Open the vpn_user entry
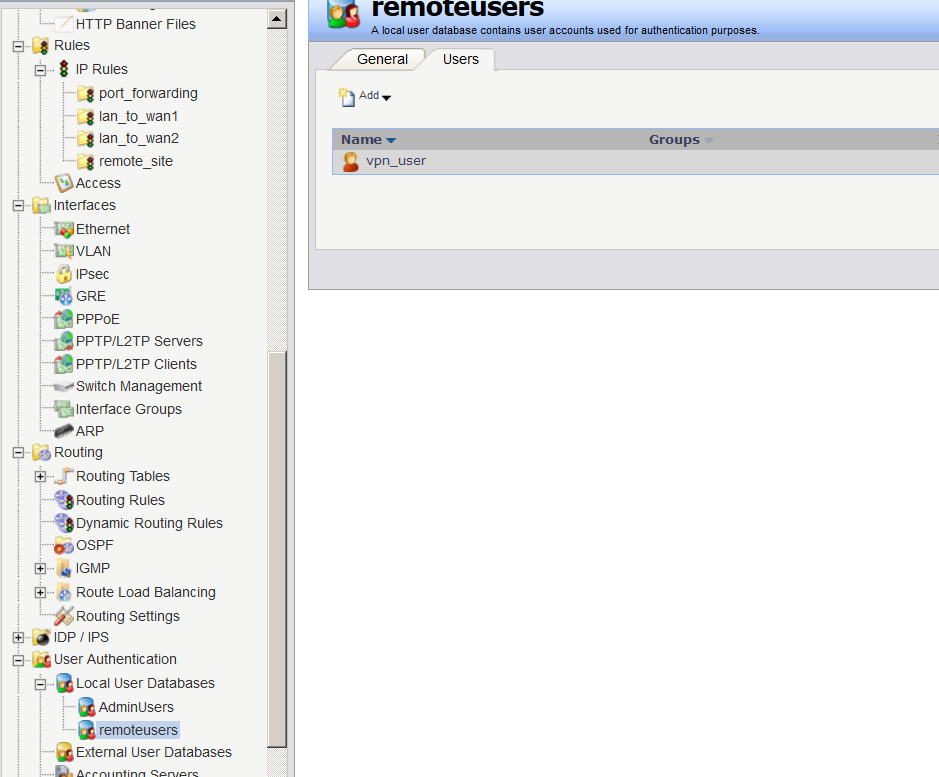The height and width of the screenshot is (777, 939). (x=396, y=161)
